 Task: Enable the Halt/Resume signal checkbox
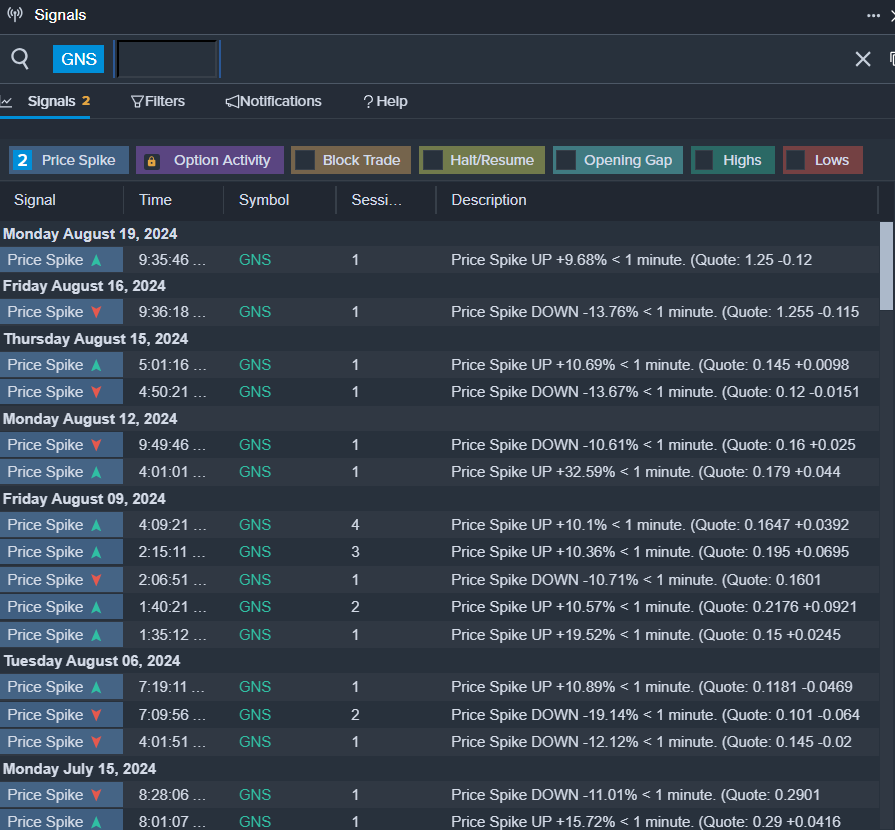pos(433,160)
